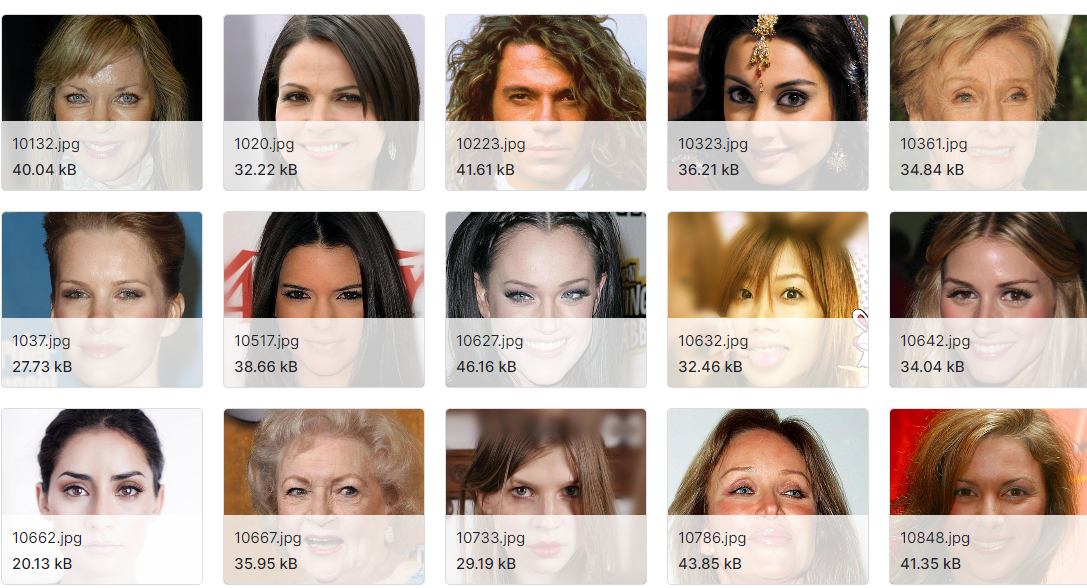
Task: Click the 10632.jpg thumbnail
Action: point(767,300)
